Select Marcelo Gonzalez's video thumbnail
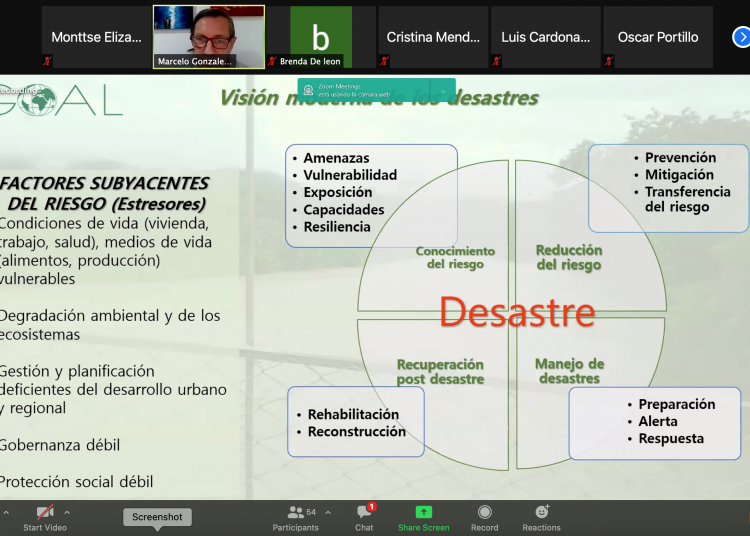The width and height of the screenshot is (750, 536). (x=208, y=36)
